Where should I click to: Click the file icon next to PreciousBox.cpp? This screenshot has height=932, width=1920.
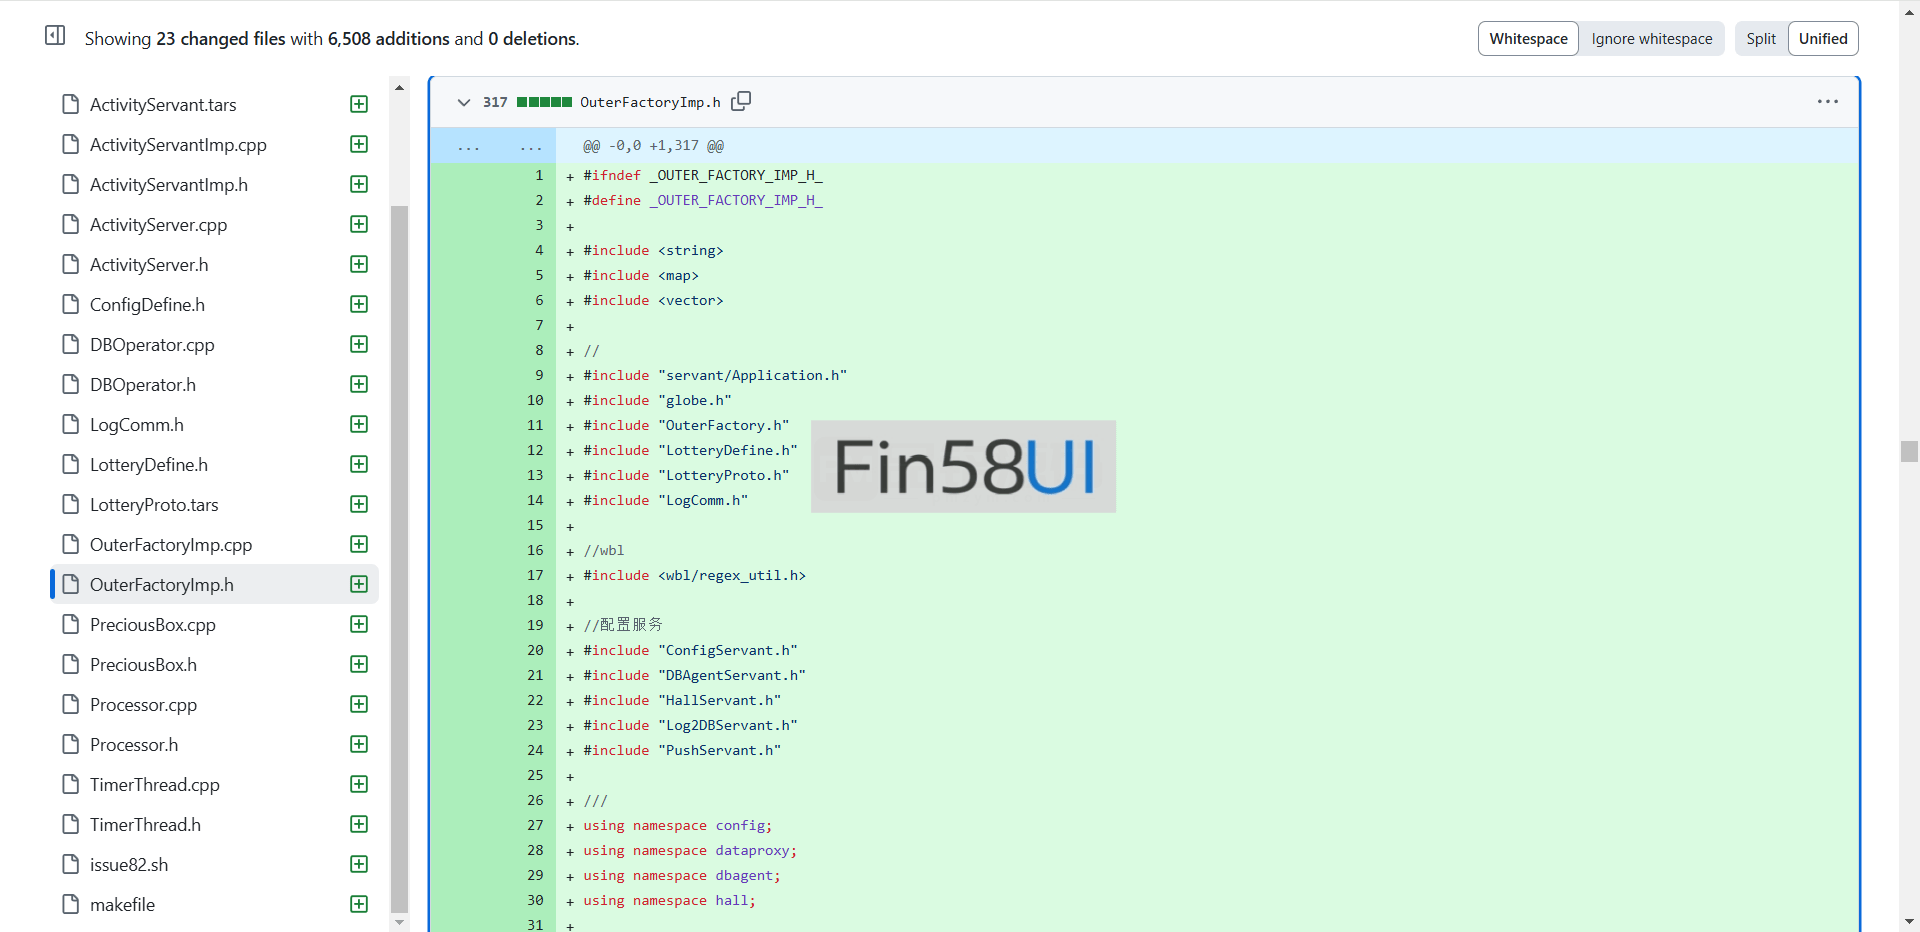(70, 625)
